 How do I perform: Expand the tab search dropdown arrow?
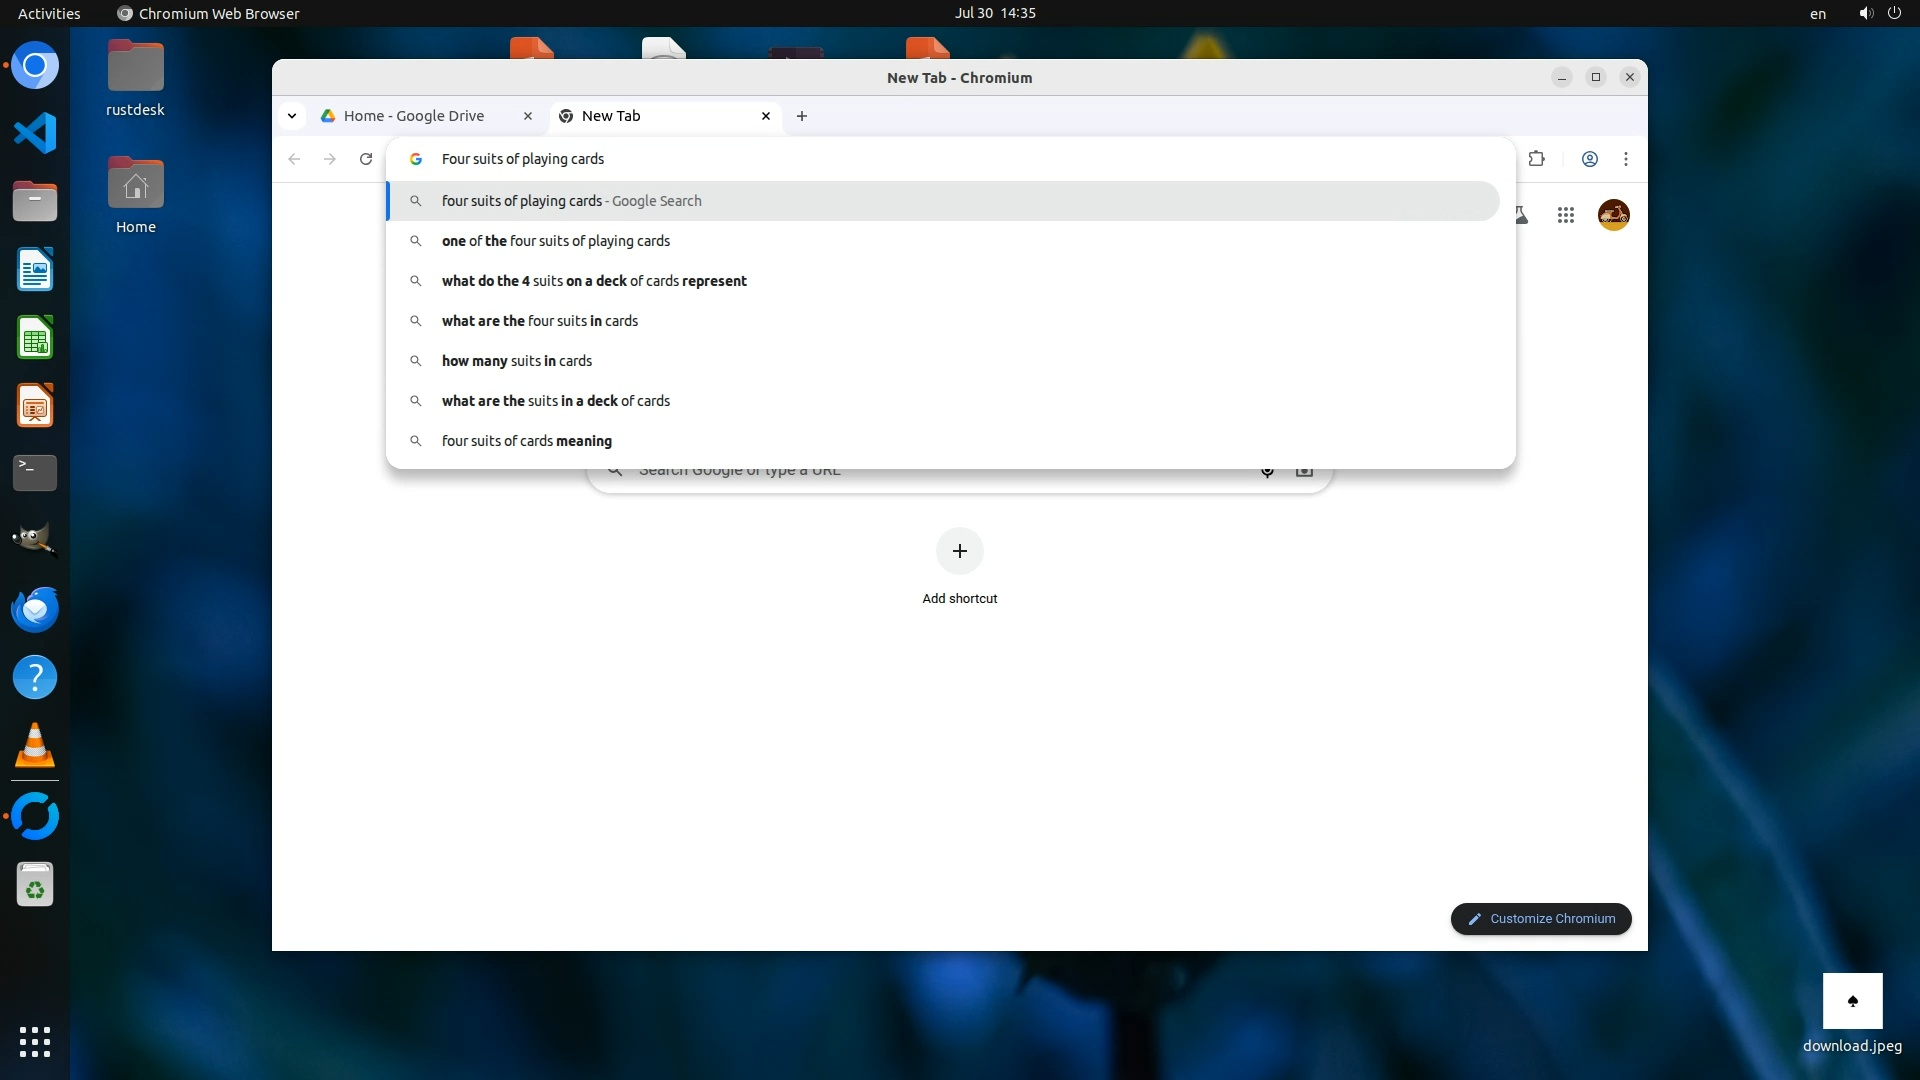coord(292,116)
